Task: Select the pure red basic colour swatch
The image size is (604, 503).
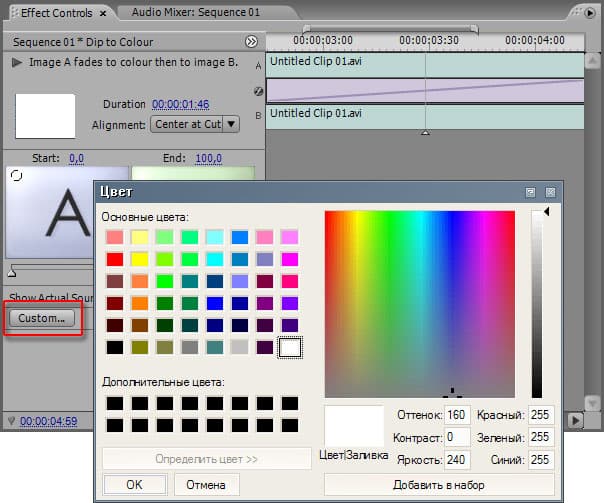Action: (x=115, y=259)
